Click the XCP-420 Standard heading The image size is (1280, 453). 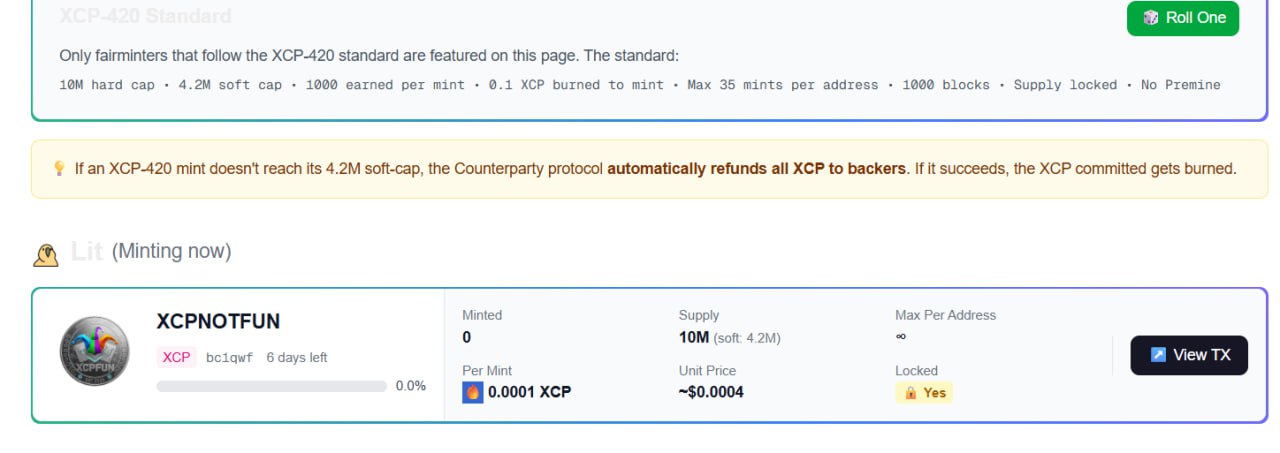point(145,16)
